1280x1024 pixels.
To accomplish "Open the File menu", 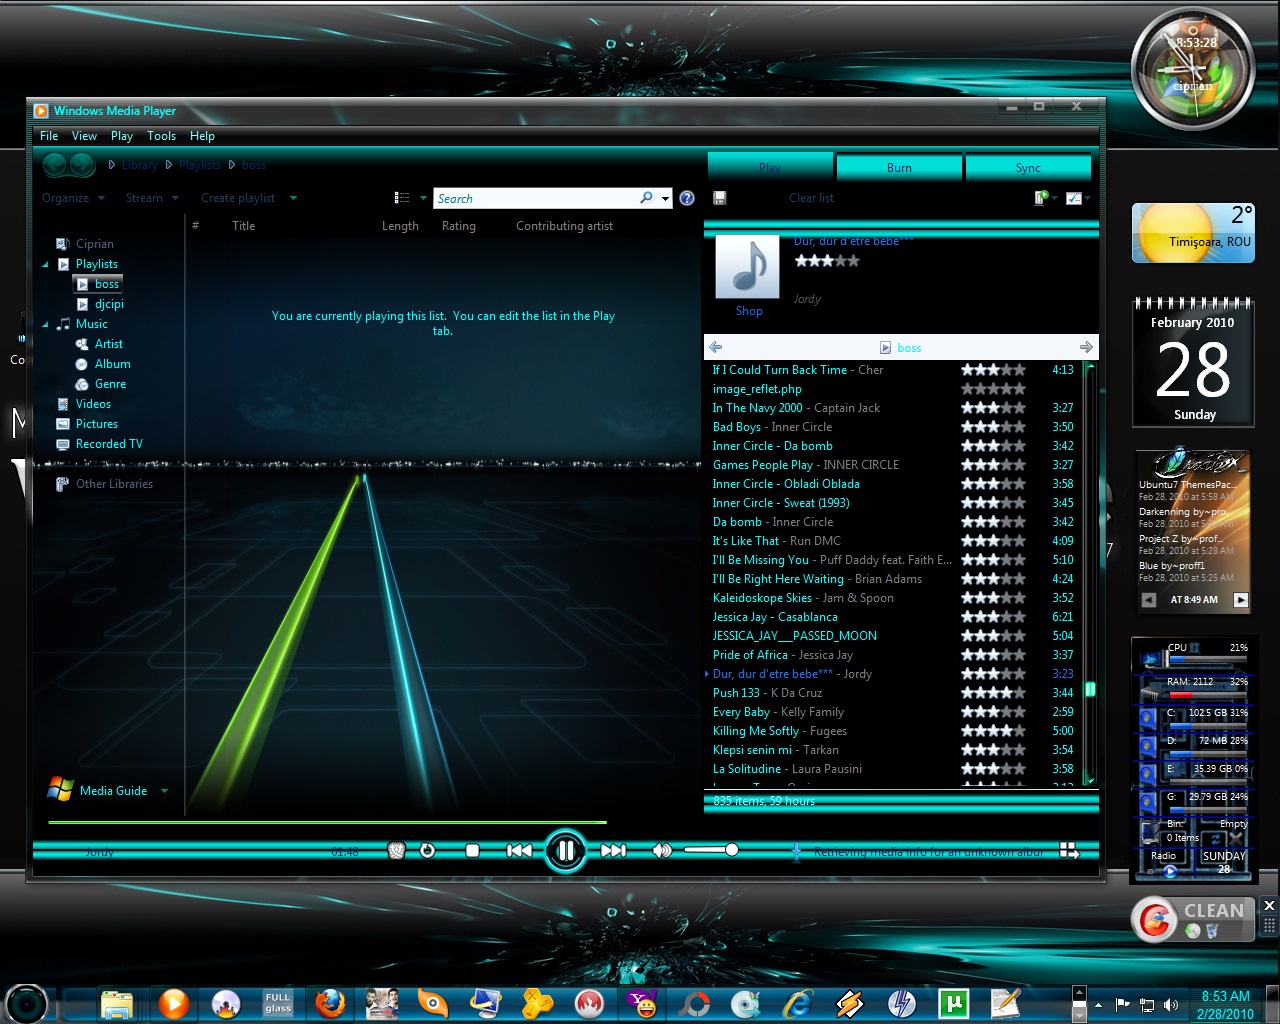I will click(x=49, y=136).
